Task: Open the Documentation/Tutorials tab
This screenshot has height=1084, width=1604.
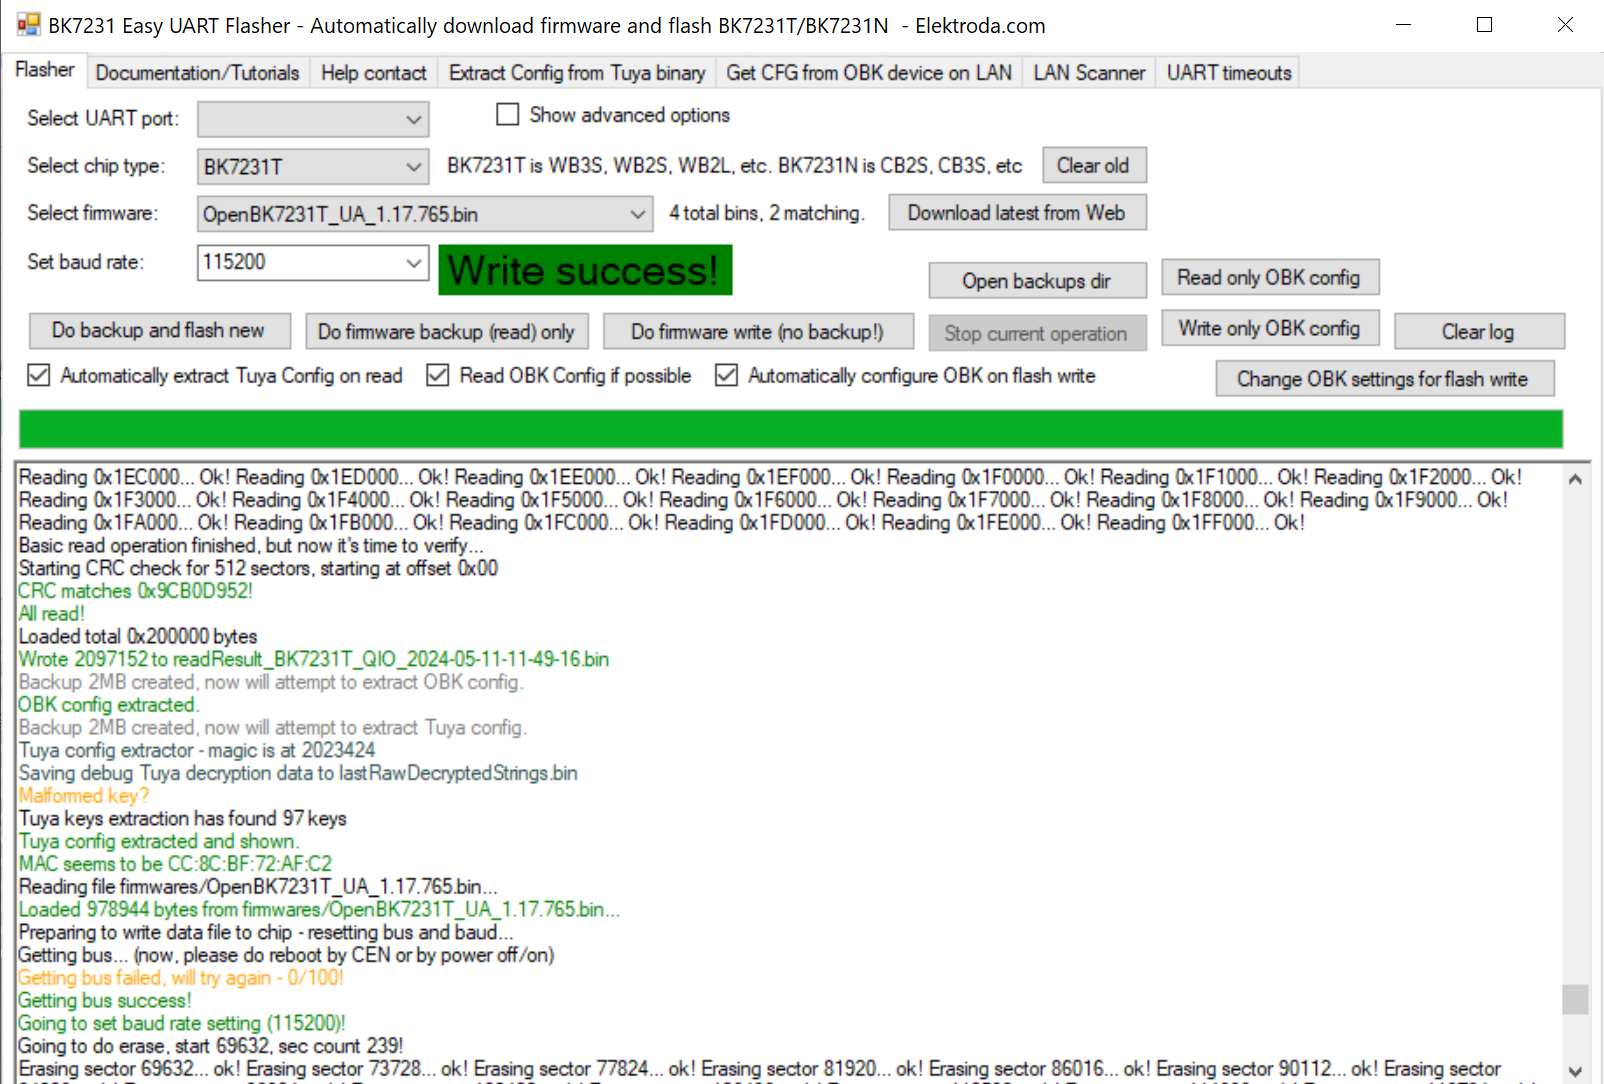Action: pyautogui.click(x=197, y=73)
